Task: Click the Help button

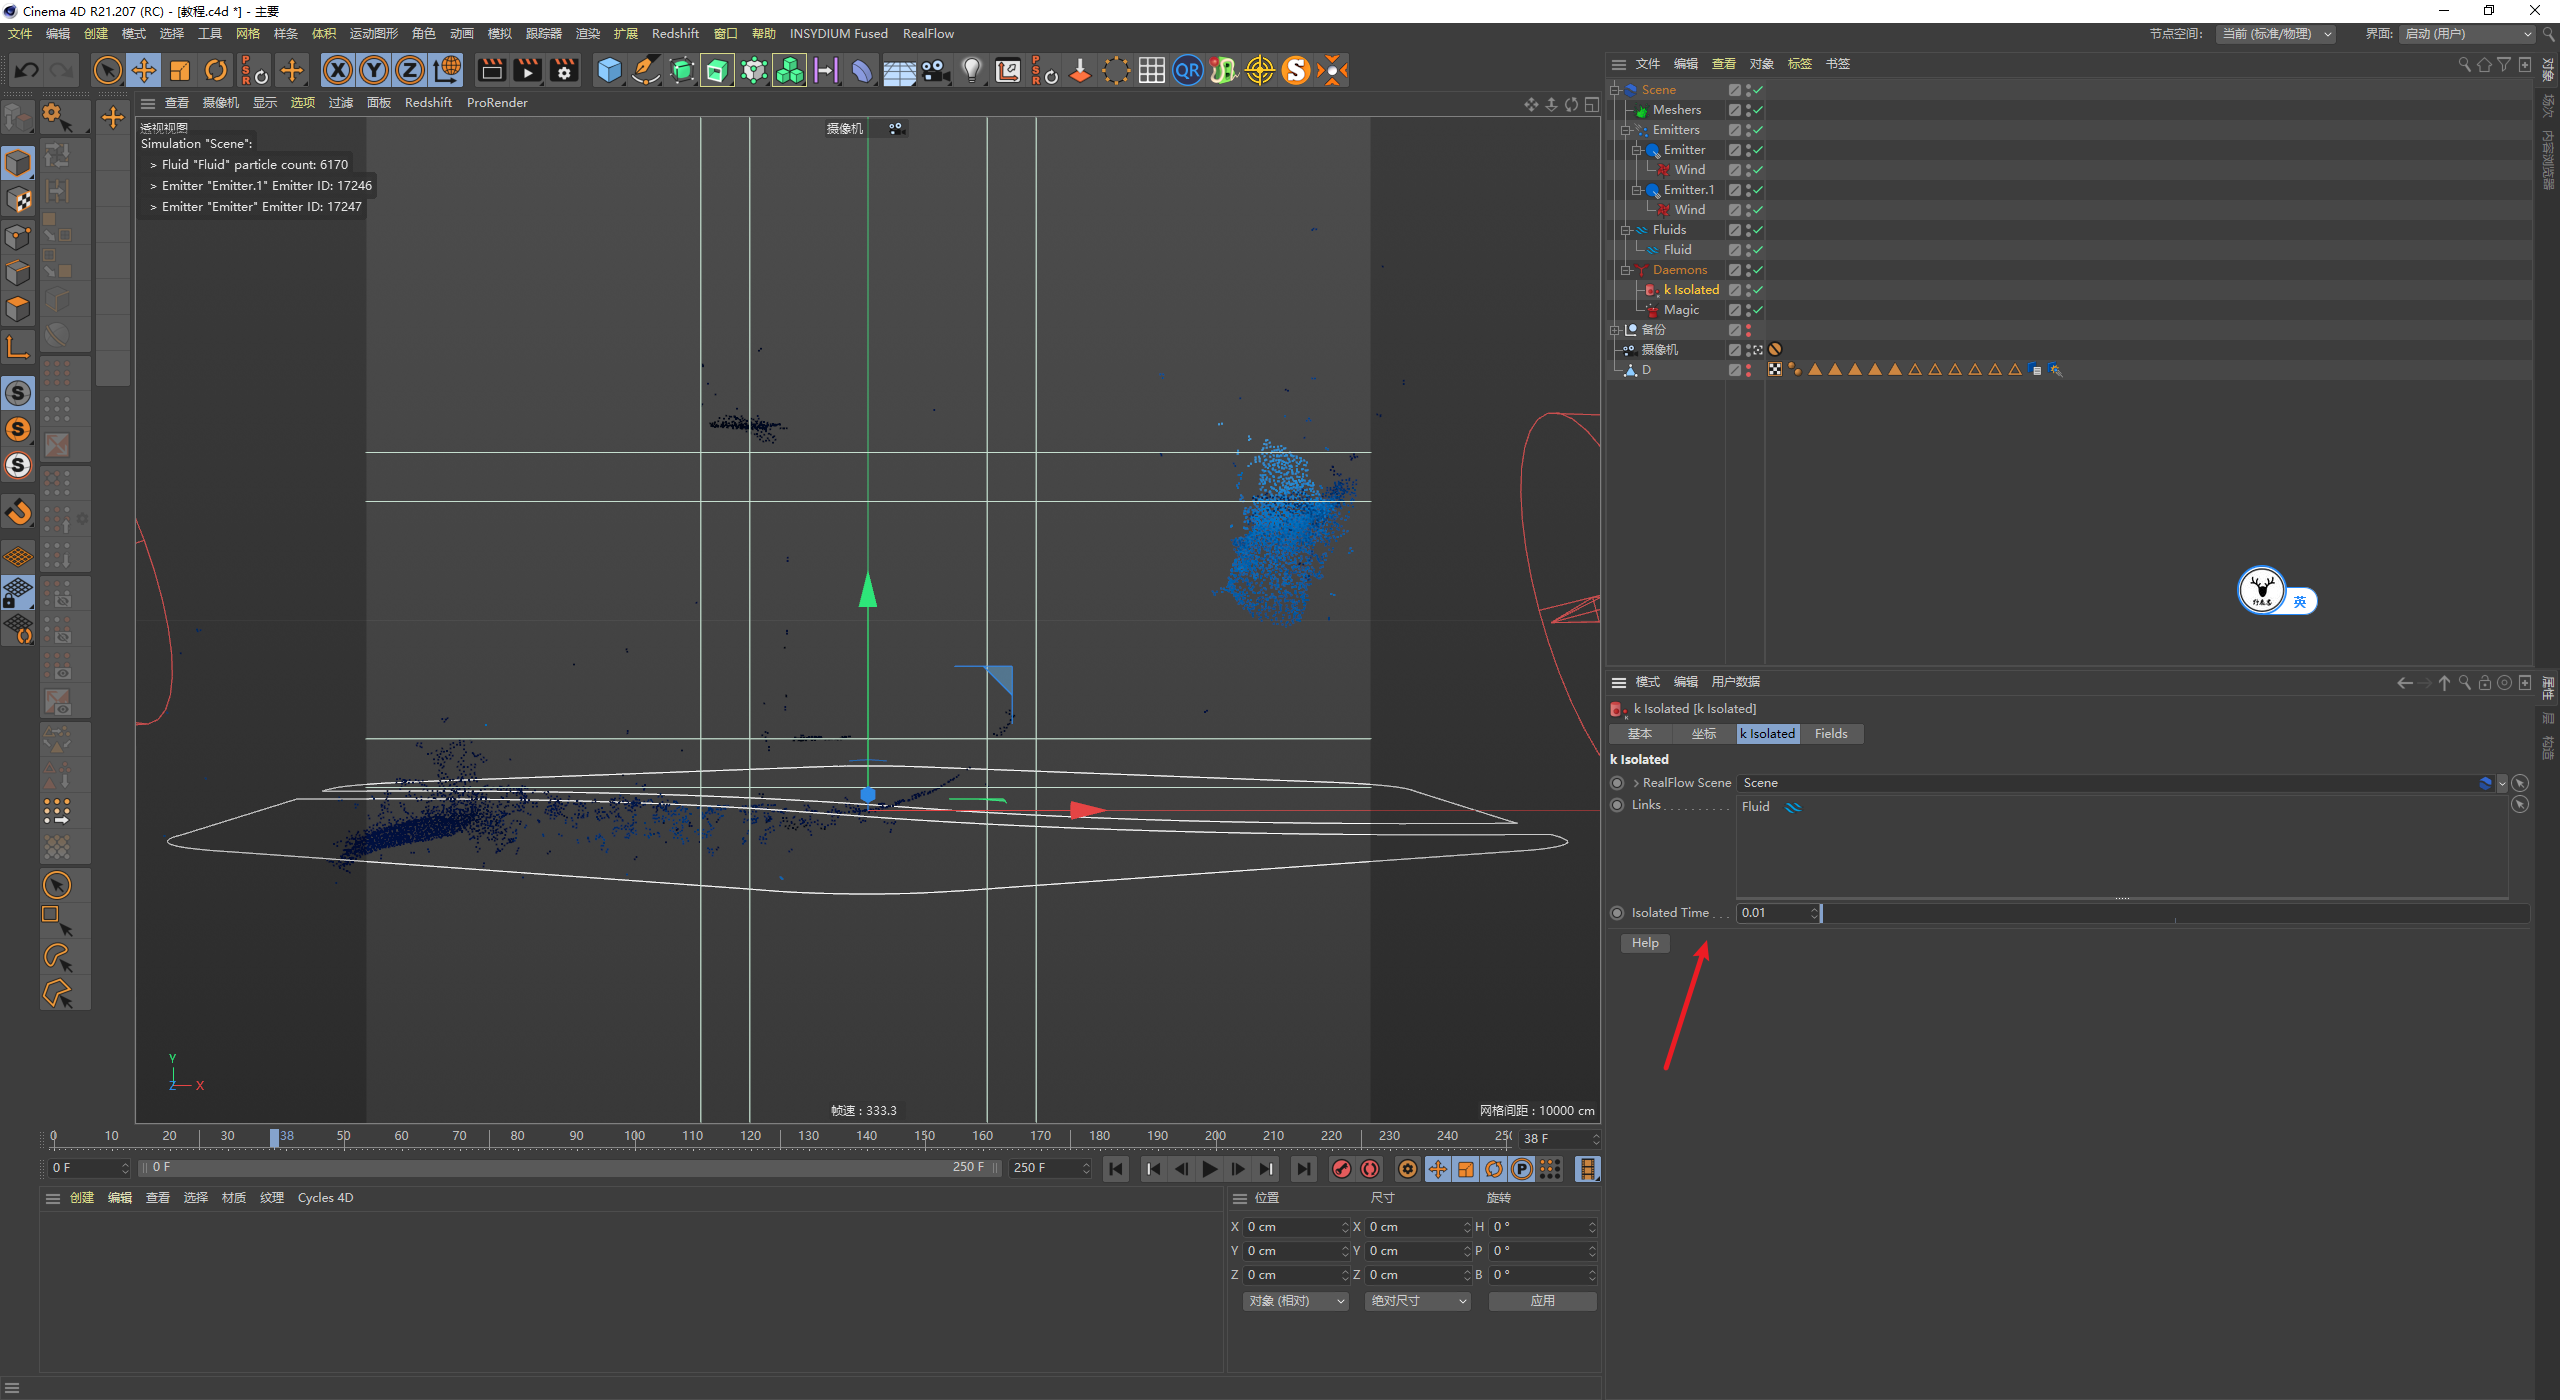Action: tap(1644, 943)
